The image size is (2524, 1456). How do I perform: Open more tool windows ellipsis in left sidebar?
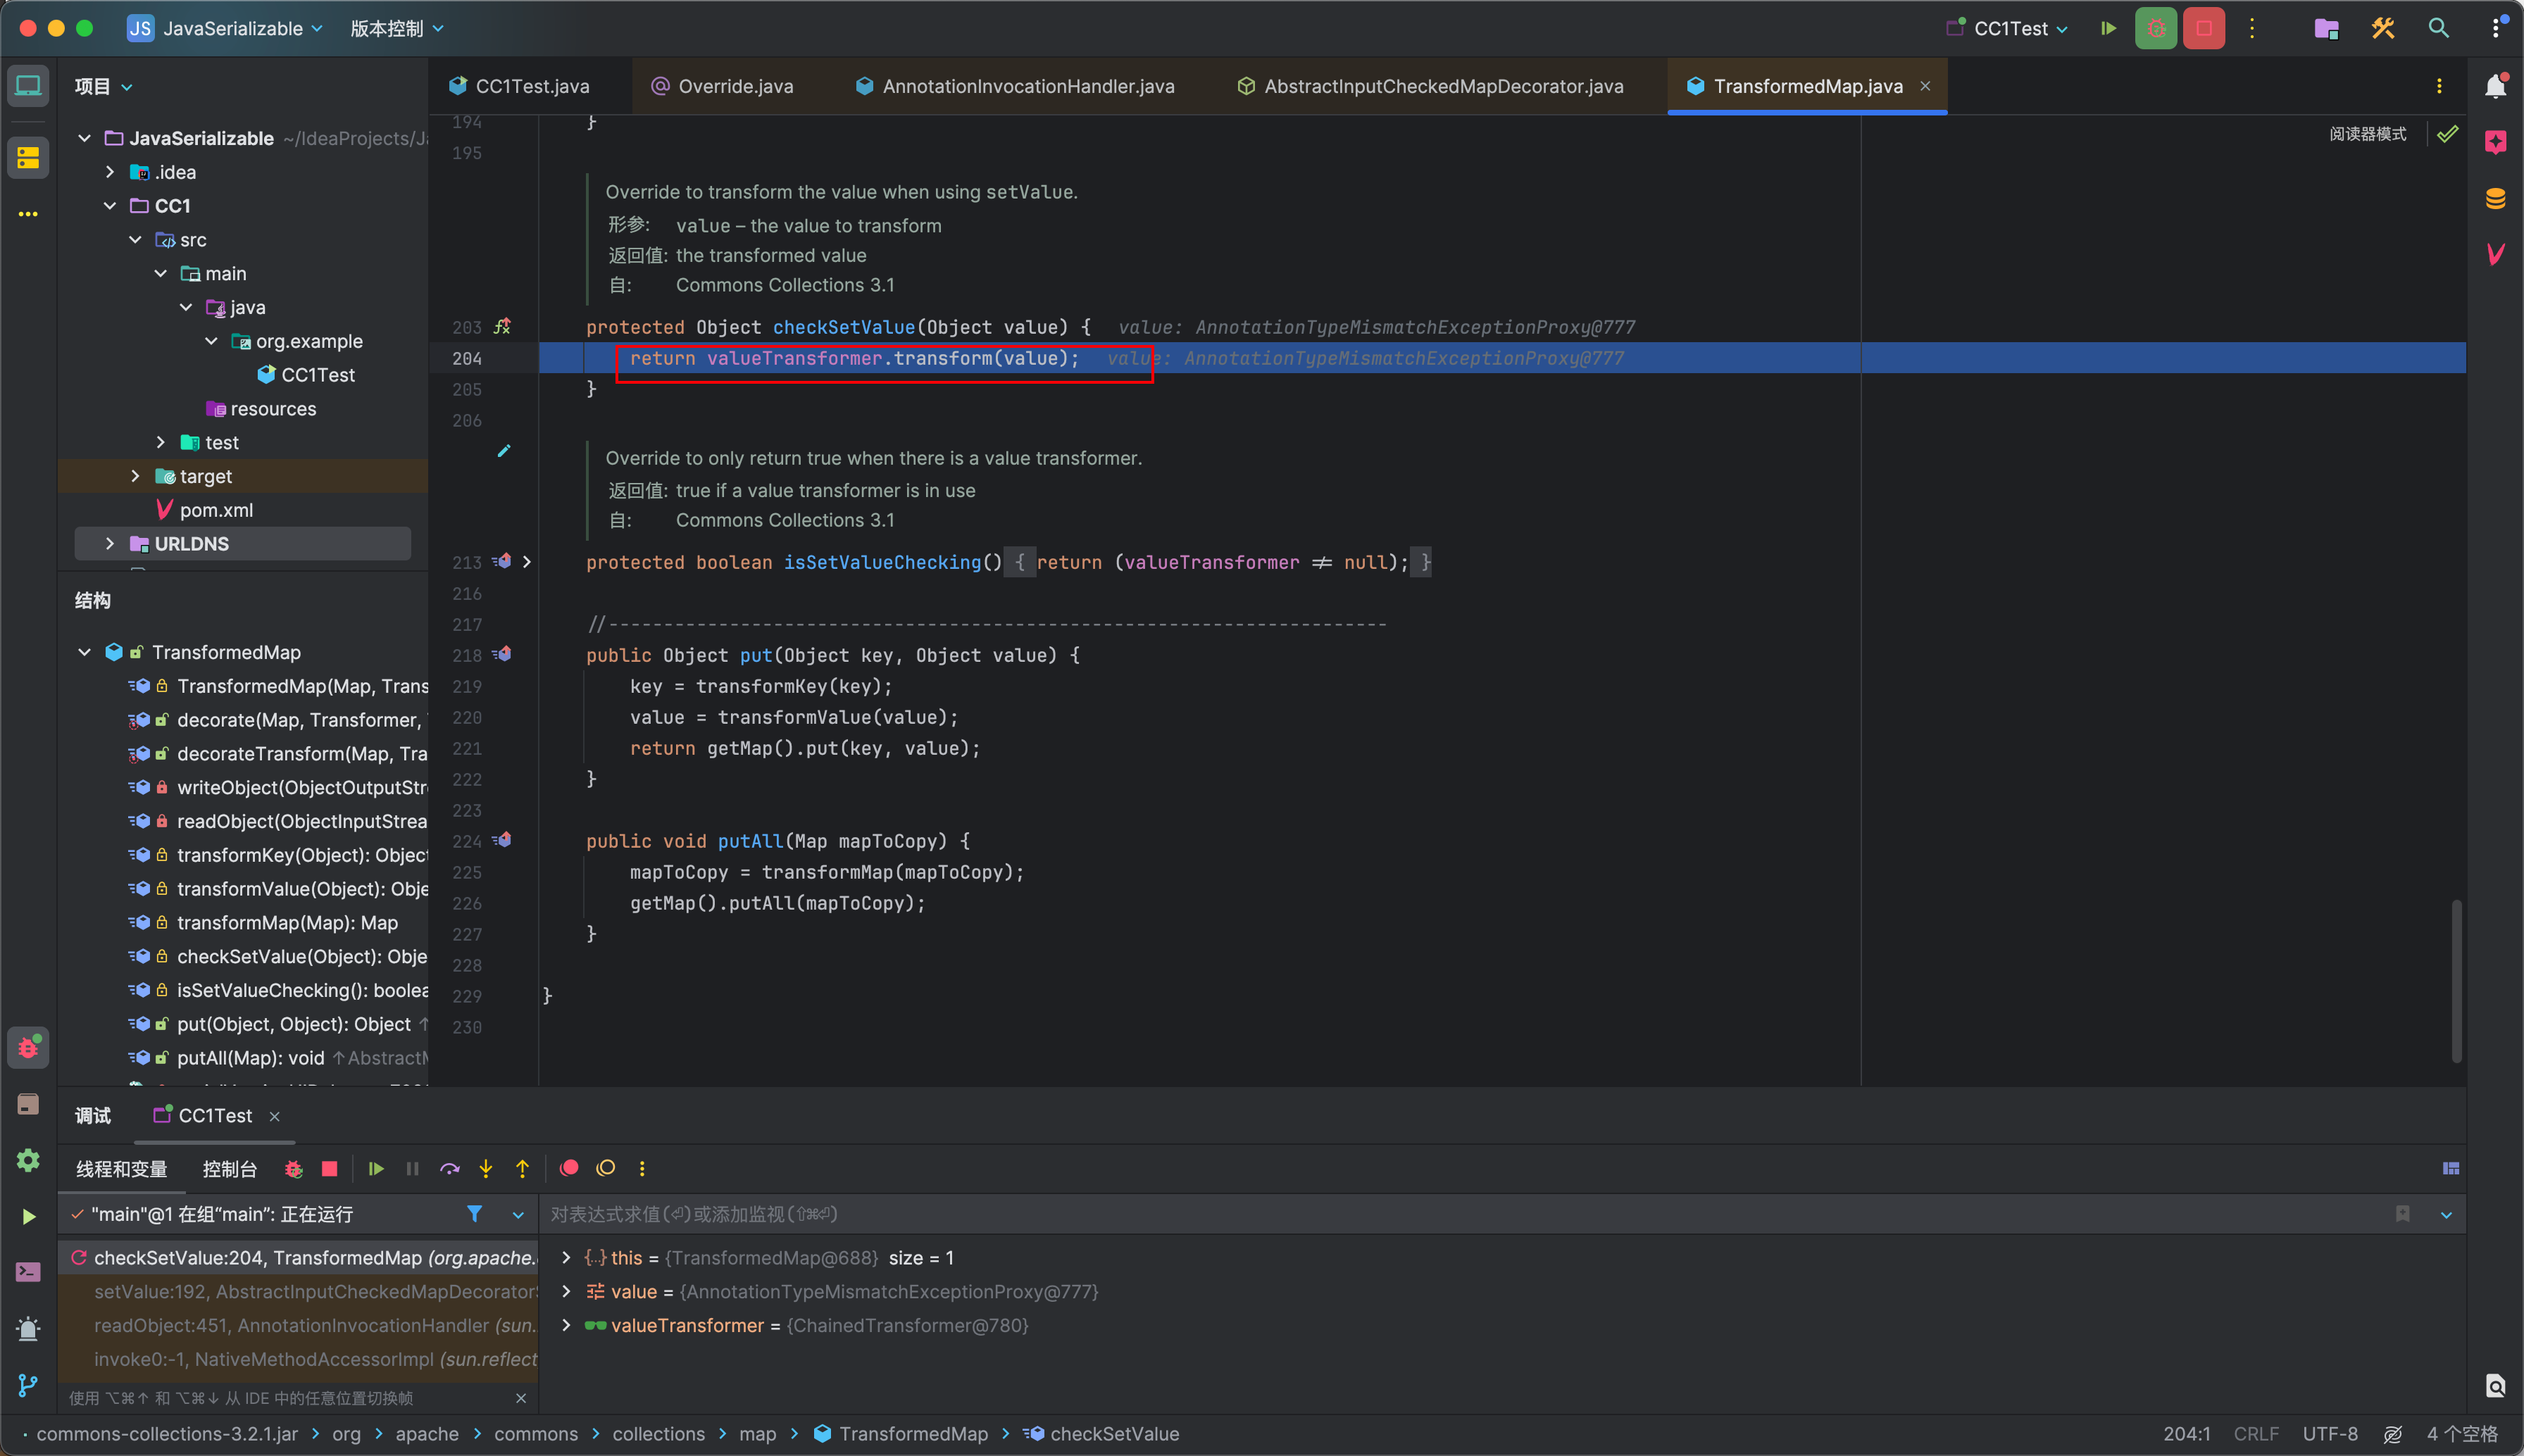coord(28,214)
